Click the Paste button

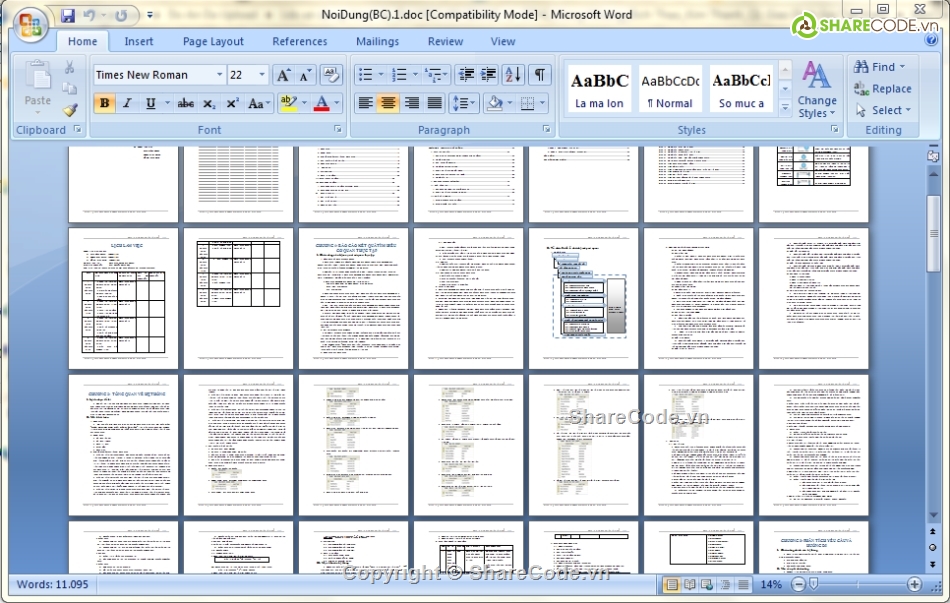pos(38,87)
